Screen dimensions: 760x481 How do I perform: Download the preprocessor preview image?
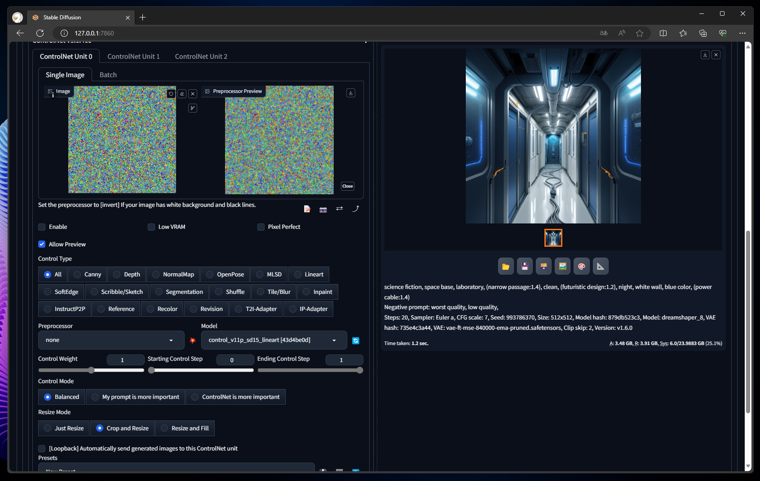click(350, 93)
